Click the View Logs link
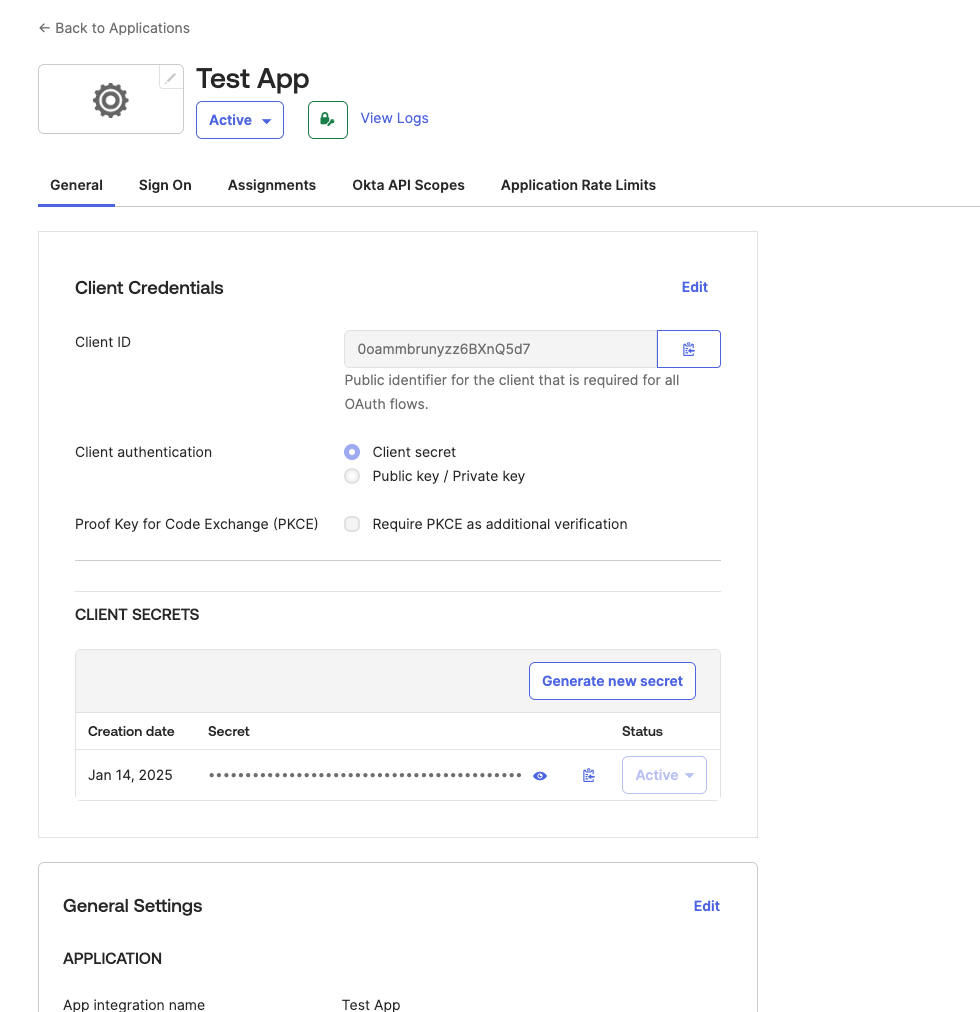This screenshot has height=1012, width=980. click(x=394, y=118)
